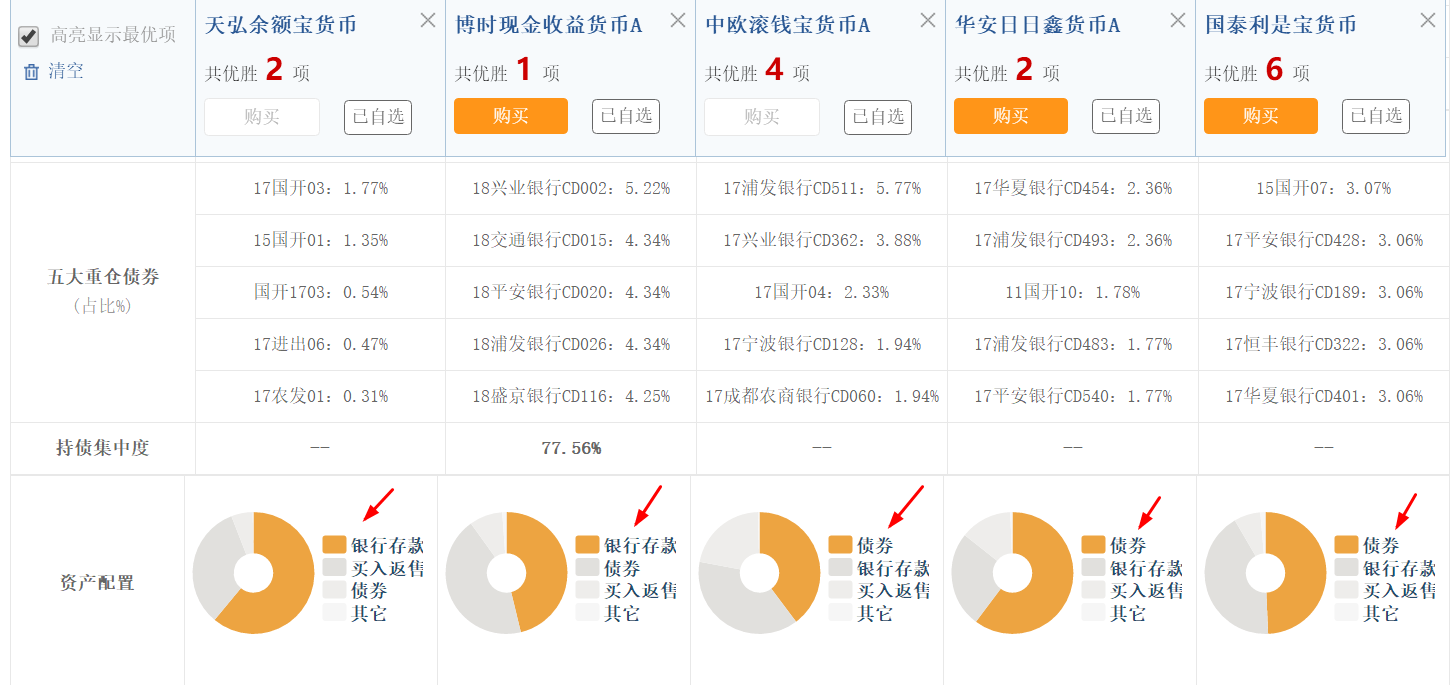The width and height of the screenshot is (1452, 685).
Task: Click 购买 for 华安日日鑫货币A
Action: 1010,116
